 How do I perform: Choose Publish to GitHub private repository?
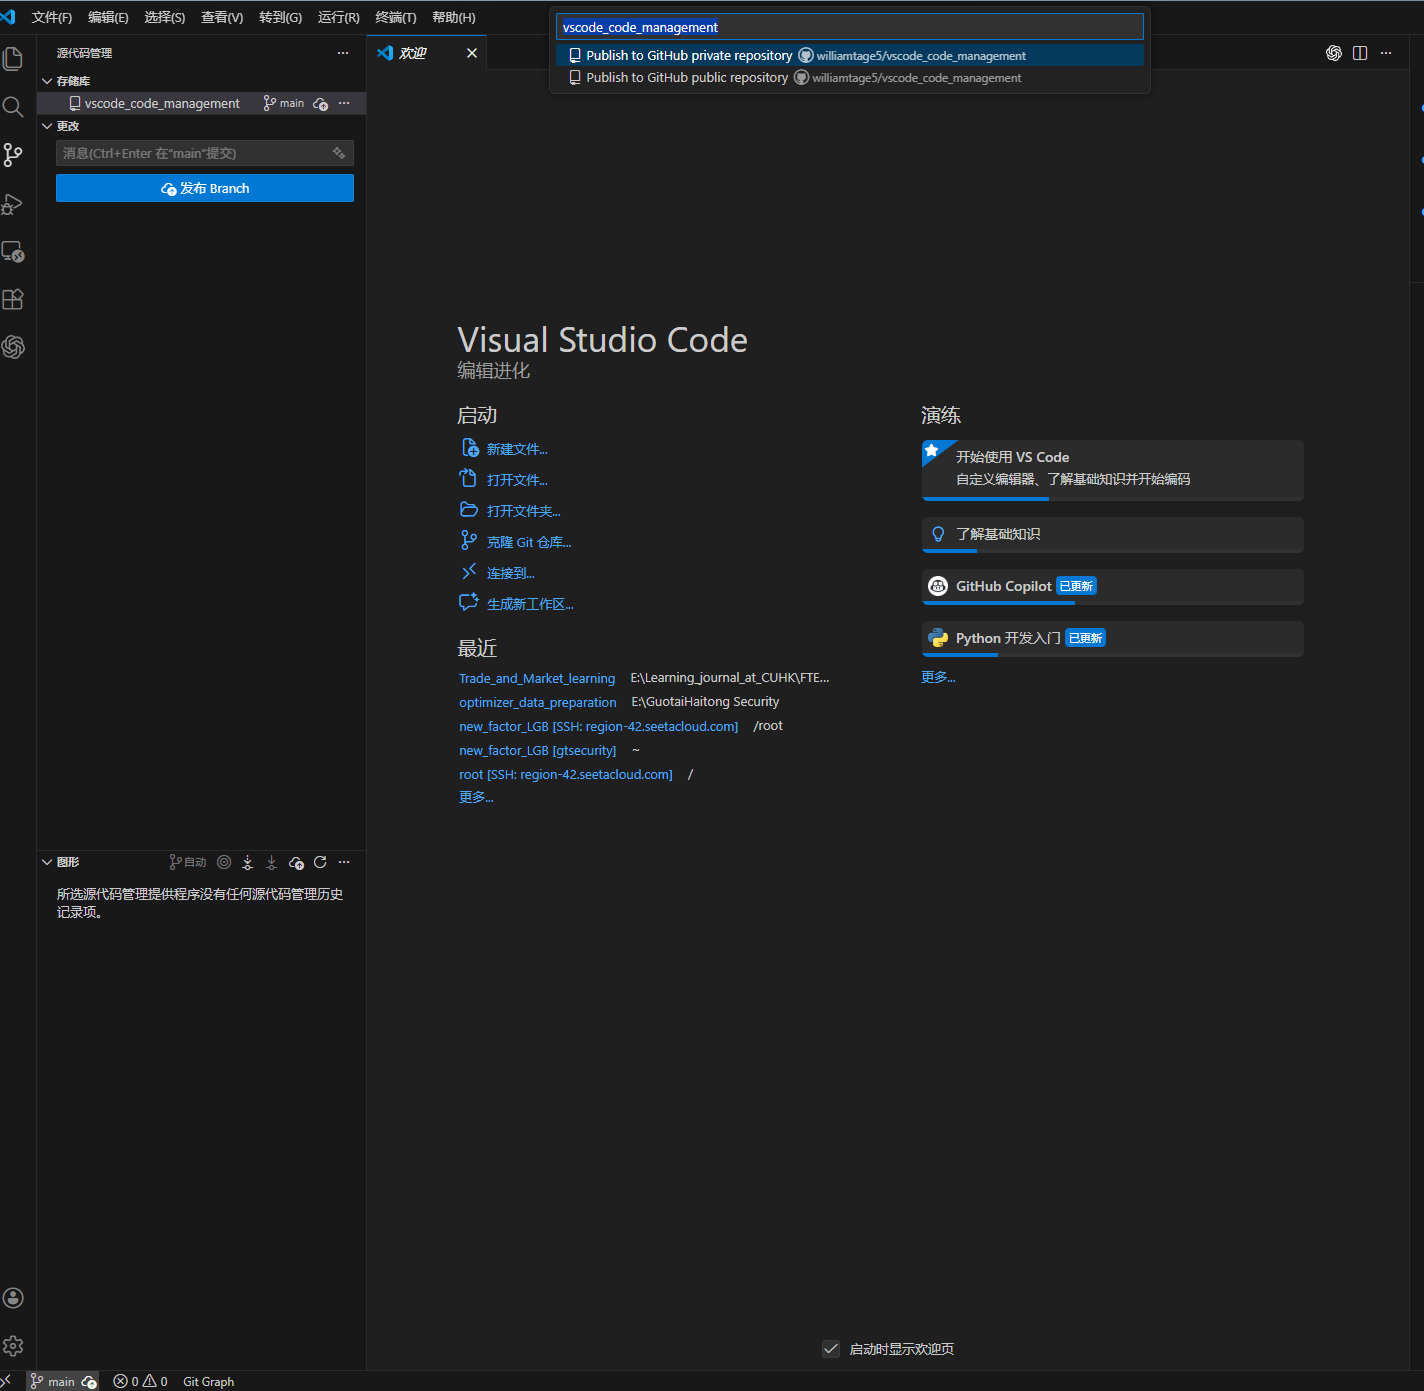point(850,55)
